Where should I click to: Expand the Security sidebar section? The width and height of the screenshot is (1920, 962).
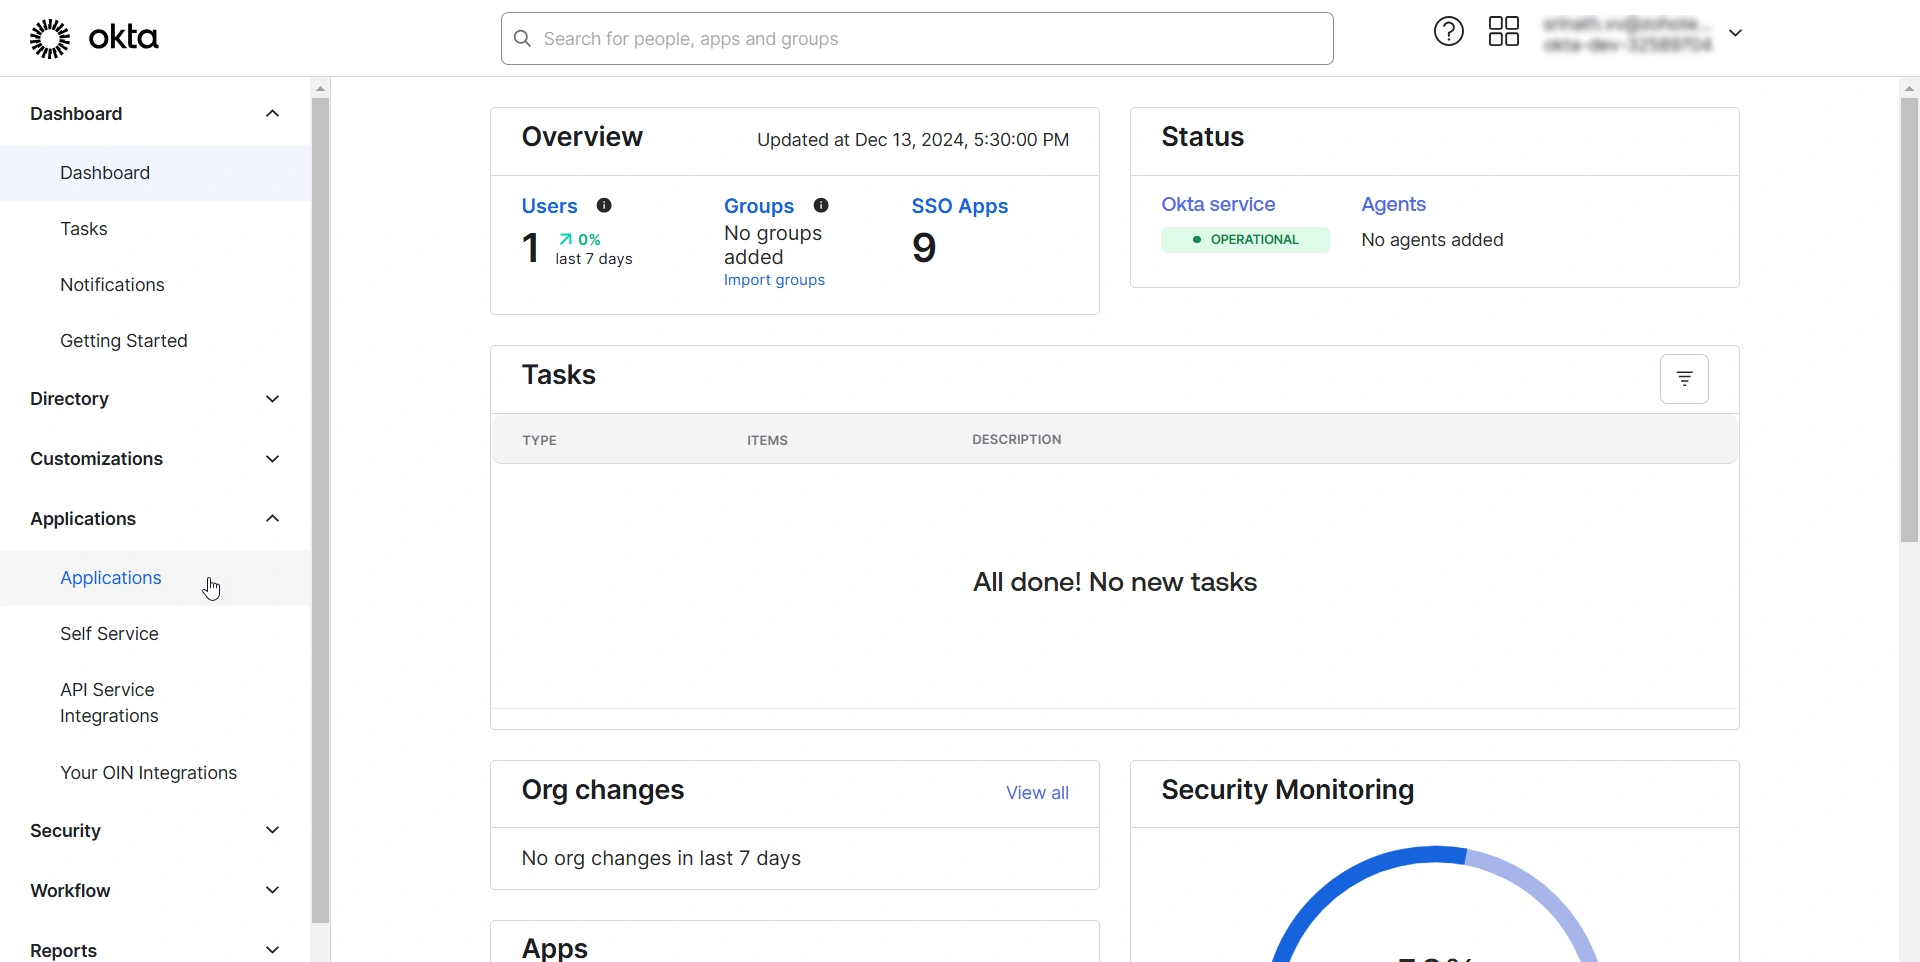pyautogui.click(x=271, y=830)
